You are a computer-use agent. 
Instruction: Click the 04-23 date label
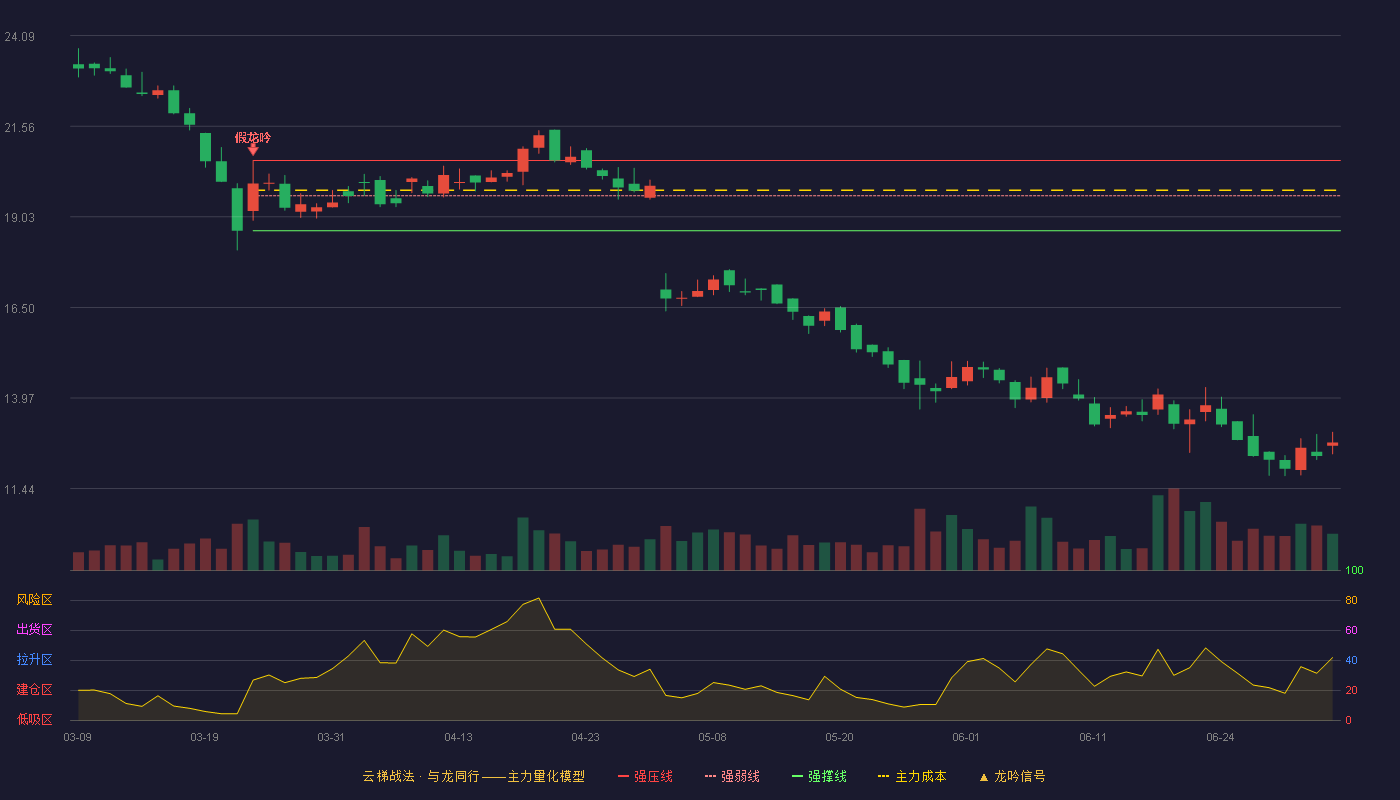click(586, 737)
